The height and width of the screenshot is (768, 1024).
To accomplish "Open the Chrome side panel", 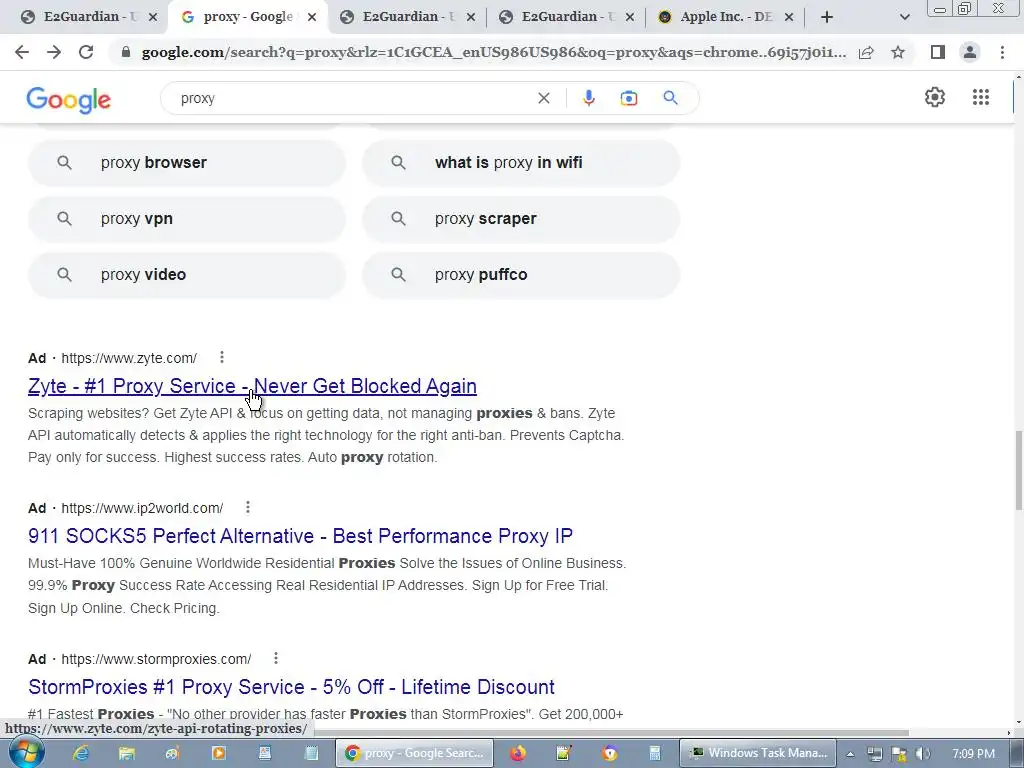I will click(938, 52).
